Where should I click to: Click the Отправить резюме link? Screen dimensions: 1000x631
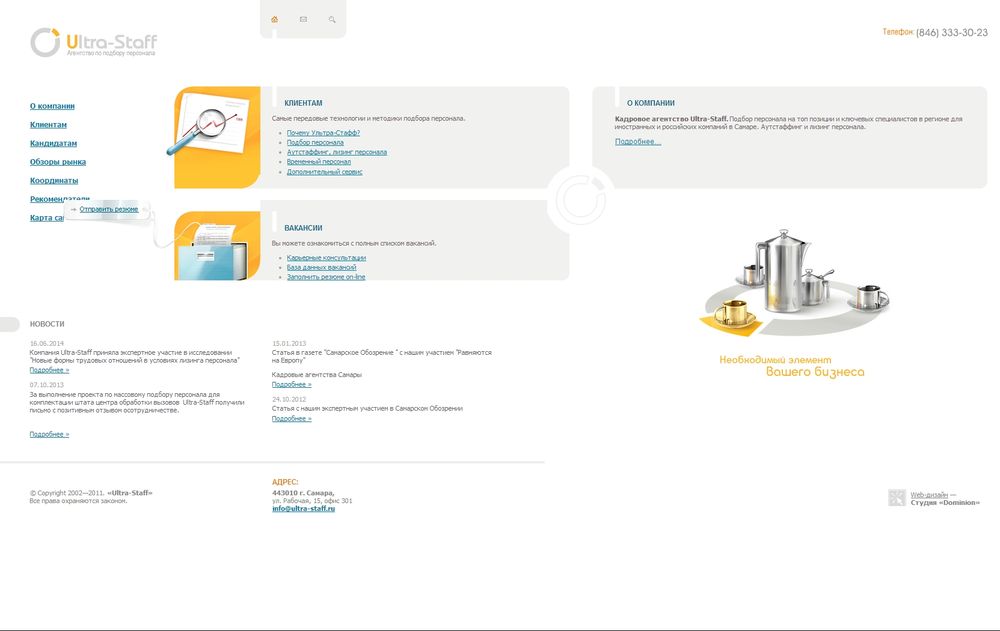(x=109, y=209)
